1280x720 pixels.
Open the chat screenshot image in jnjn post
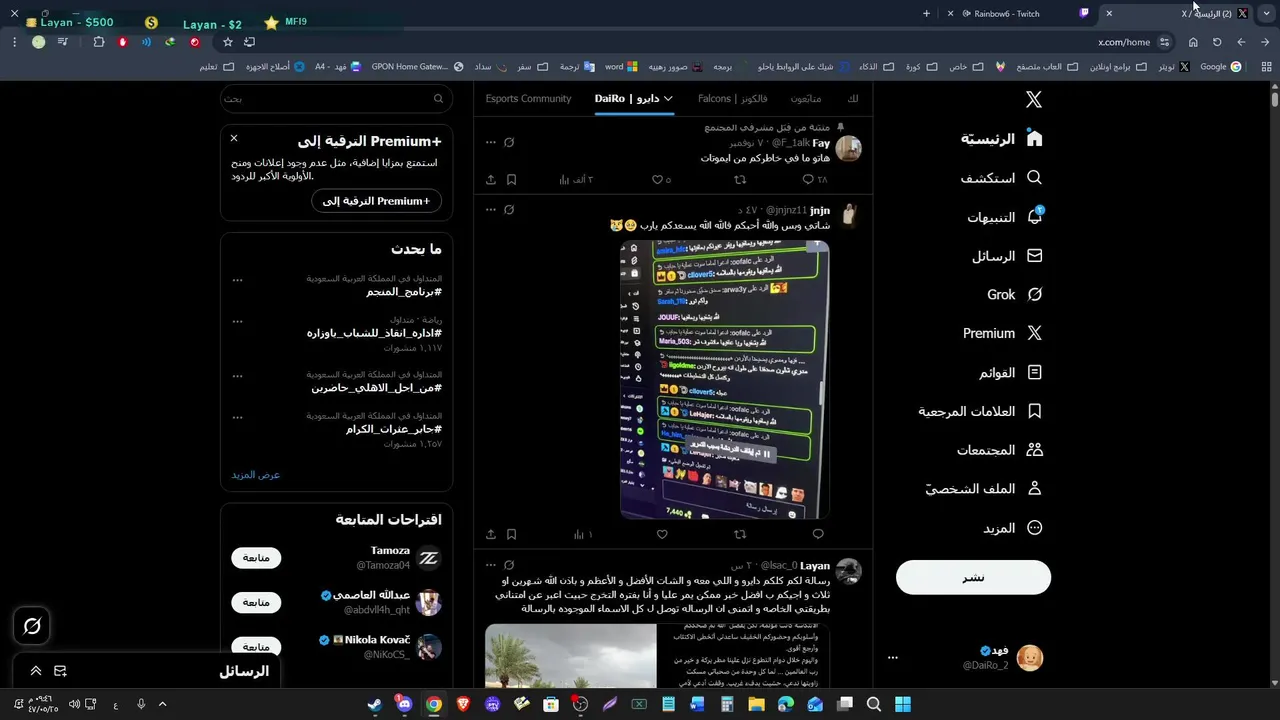click(x=724, y=380)
